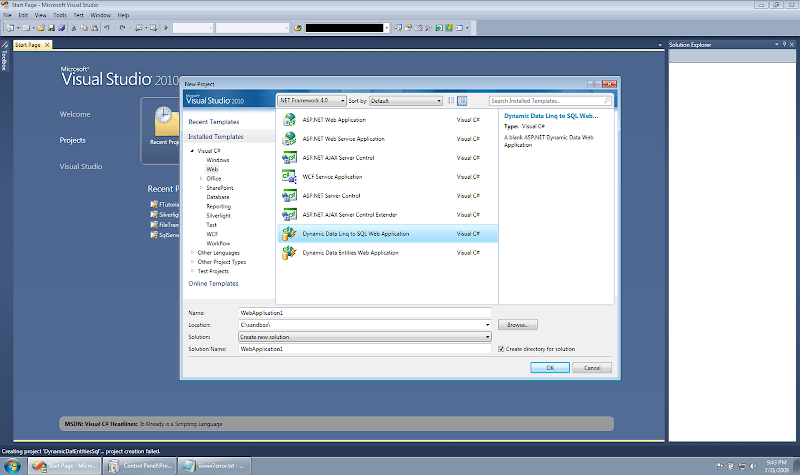This screenshot has width=800, height=475.
Task: Click in the project Name field
Action: point(365,313)
